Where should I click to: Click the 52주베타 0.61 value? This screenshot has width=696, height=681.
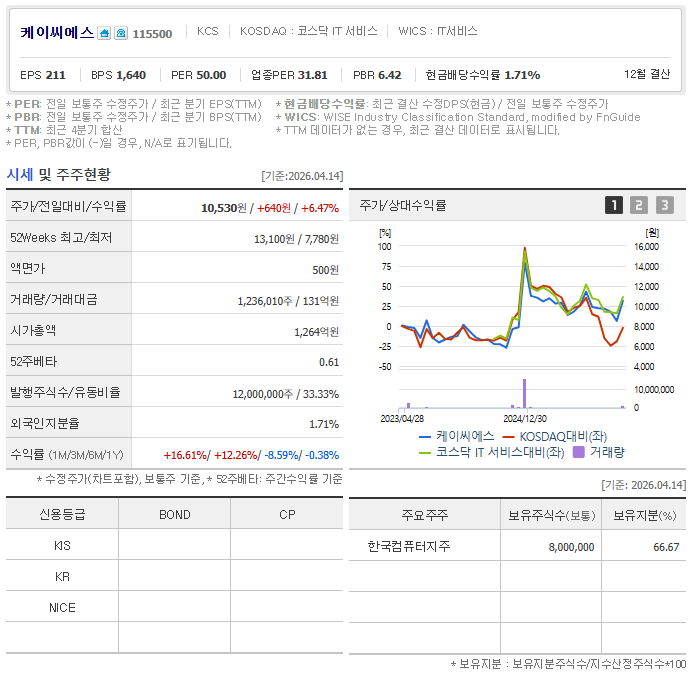tap(329, 363)
